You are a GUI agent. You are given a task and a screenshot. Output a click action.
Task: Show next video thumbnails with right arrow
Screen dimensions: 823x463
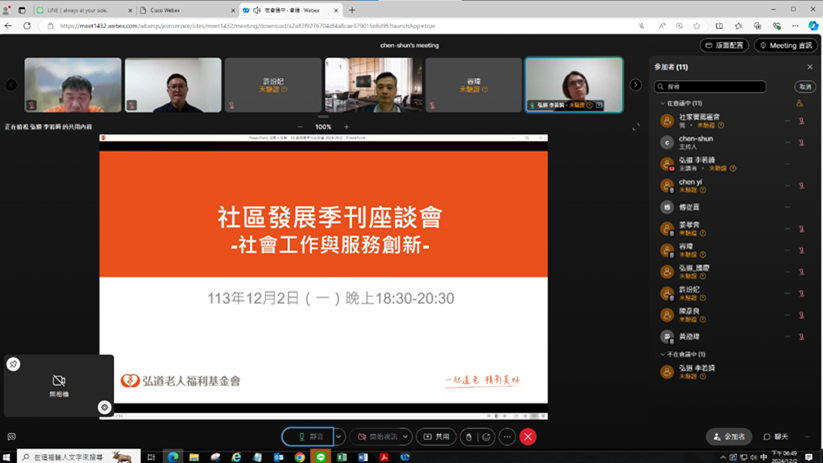point(635,85)
